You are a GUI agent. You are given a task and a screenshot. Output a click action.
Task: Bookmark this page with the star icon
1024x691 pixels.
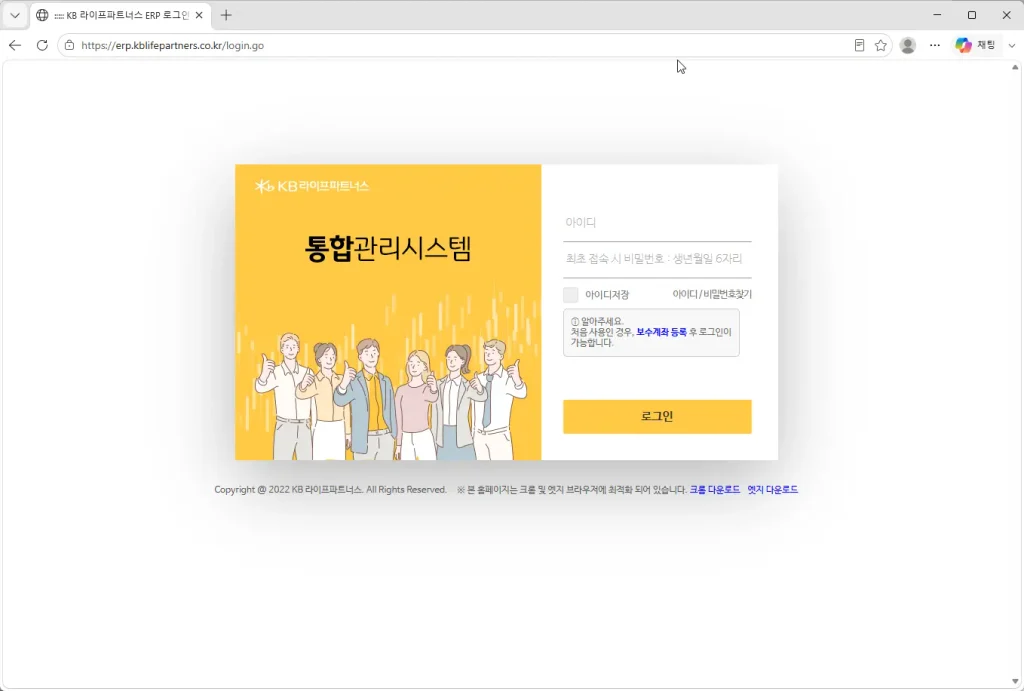880,45
